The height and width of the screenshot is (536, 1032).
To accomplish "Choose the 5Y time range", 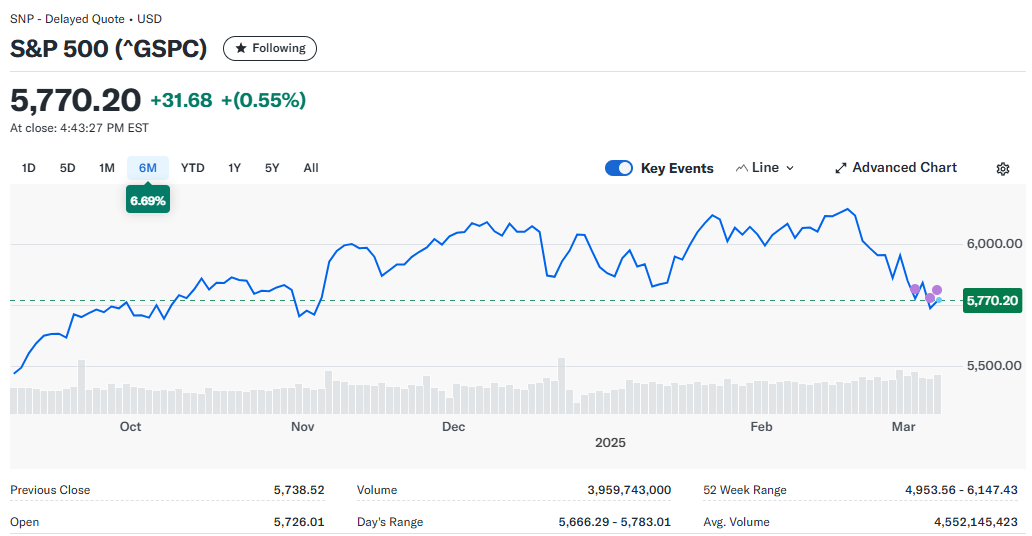I will (x=272, y=168).
